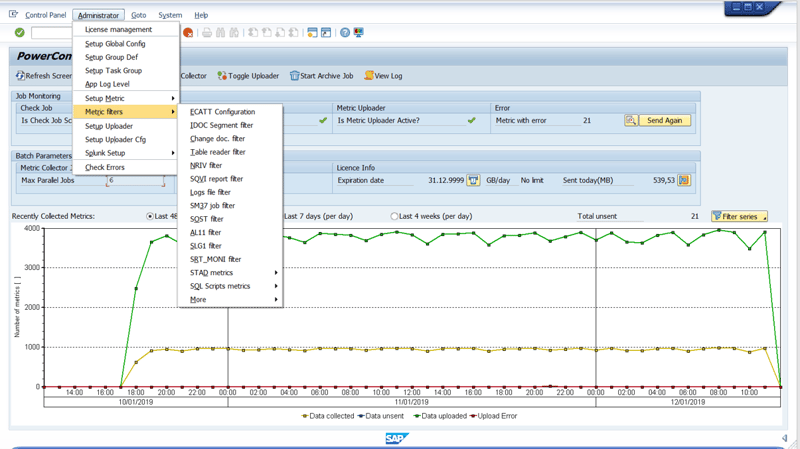Viewport: 800px width, 449px height.
Task: Select SM37 job filter entry
Action: pyautogui.click(x=230, y=206)
